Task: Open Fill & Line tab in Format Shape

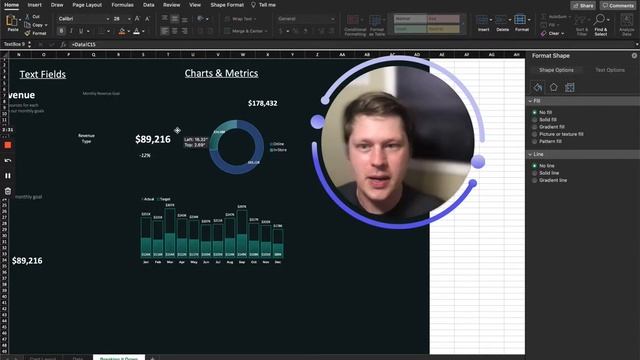Action: point(538,87)
